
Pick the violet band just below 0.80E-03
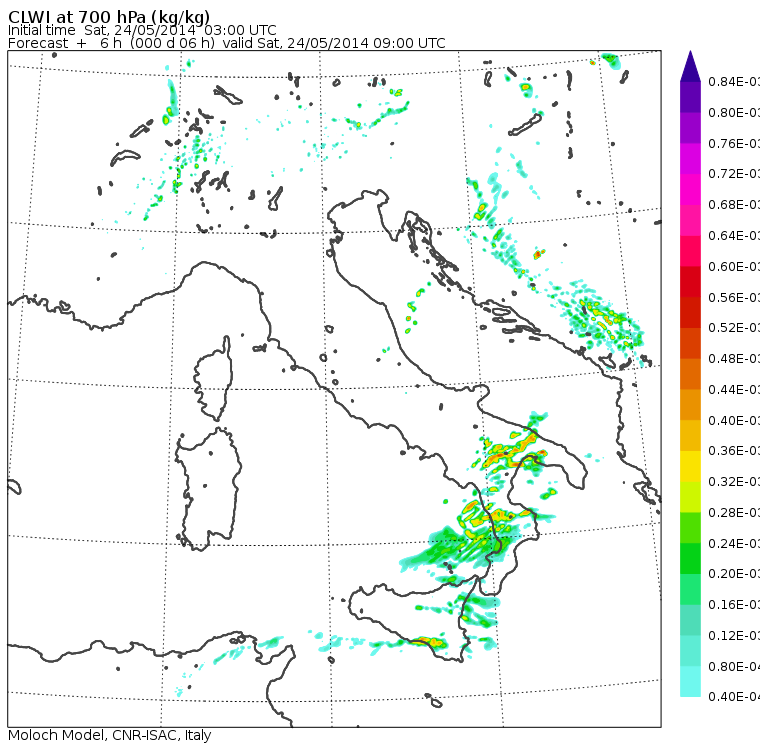(690, 127)
